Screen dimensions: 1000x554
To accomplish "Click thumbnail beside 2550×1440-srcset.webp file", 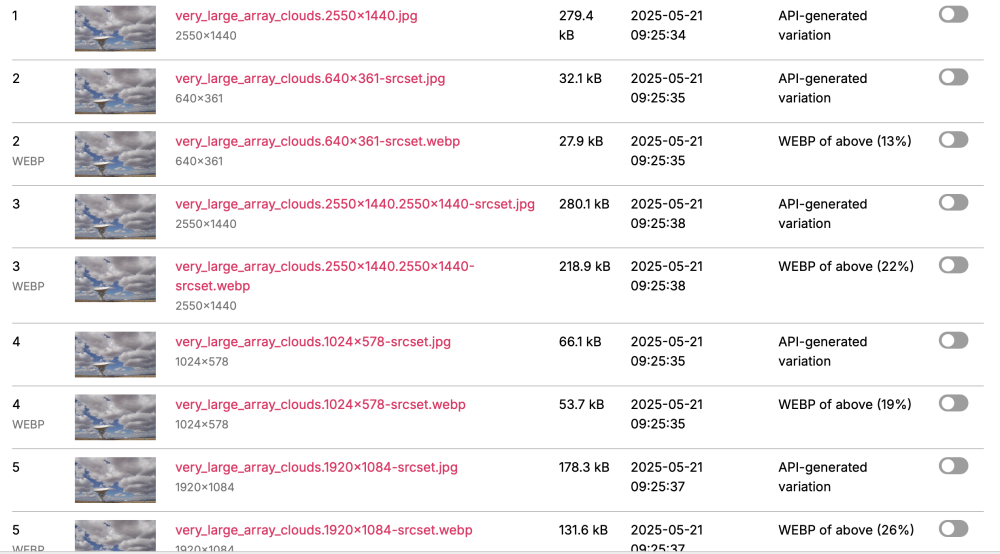I will [115, 279].
